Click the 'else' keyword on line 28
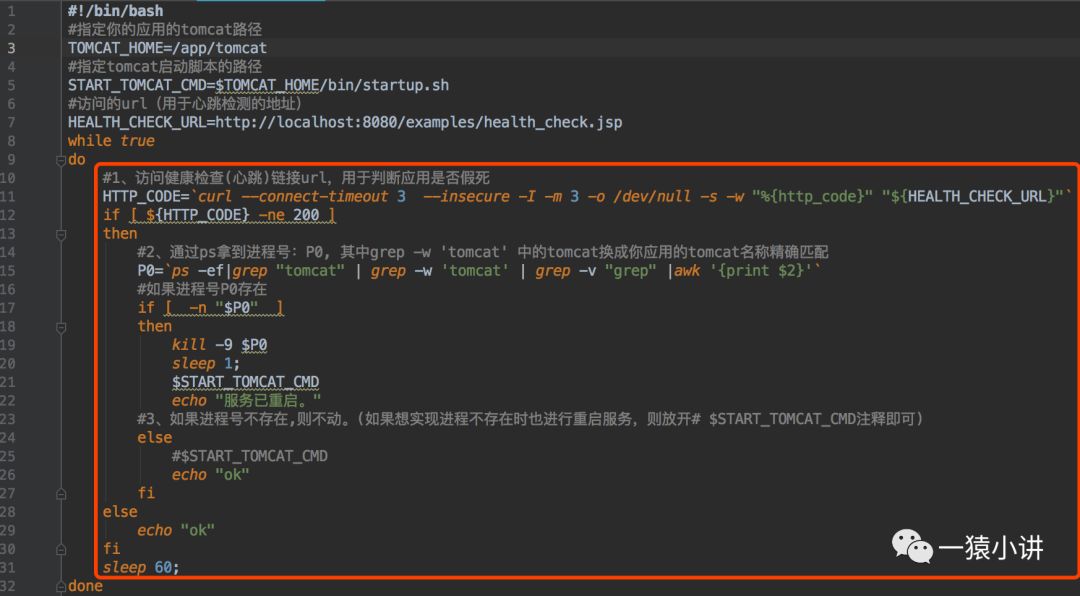The width and height of the screenshot is (1080, 596). click(120, 513)
